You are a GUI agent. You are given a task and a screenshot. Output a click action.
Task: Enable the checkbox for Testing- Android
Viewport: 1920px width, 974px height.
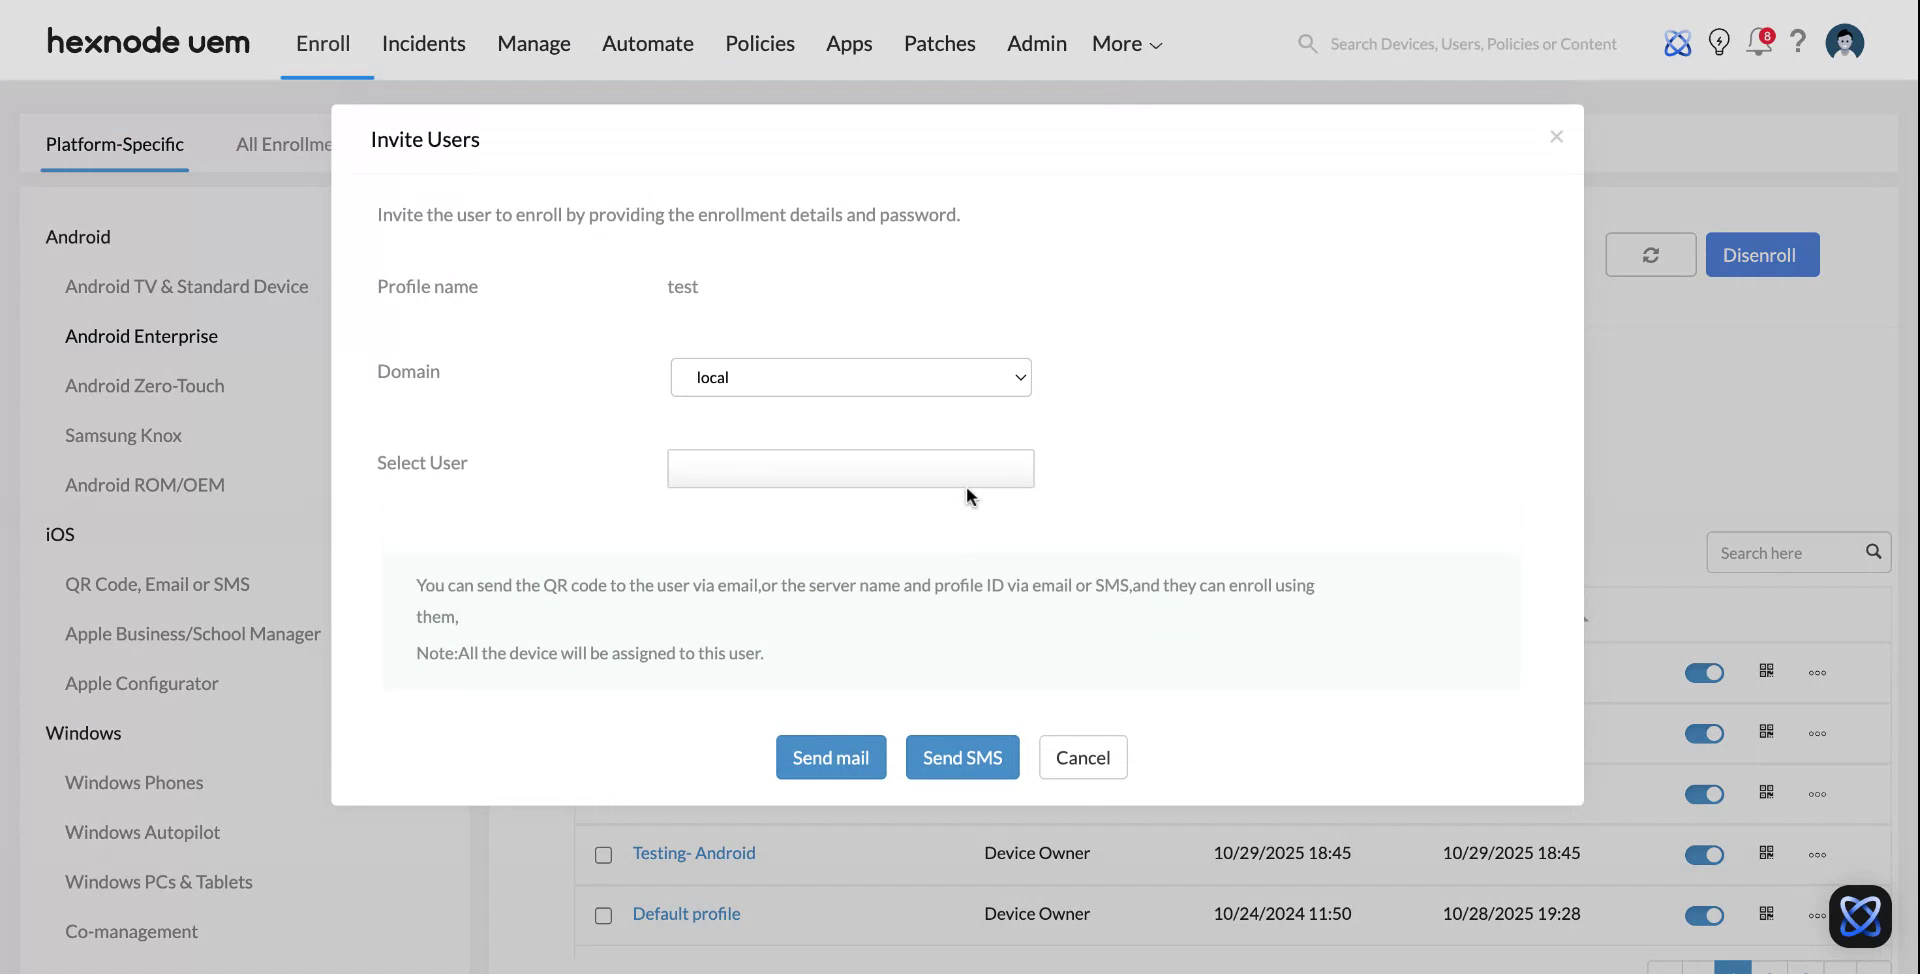(x=603, y=855)
